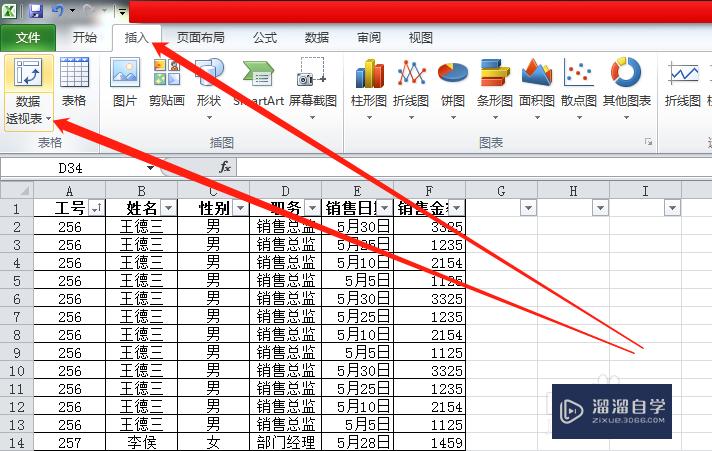712x451 pixels.
Task: Click cell with 部门经理
Action: tap(286, 442)
